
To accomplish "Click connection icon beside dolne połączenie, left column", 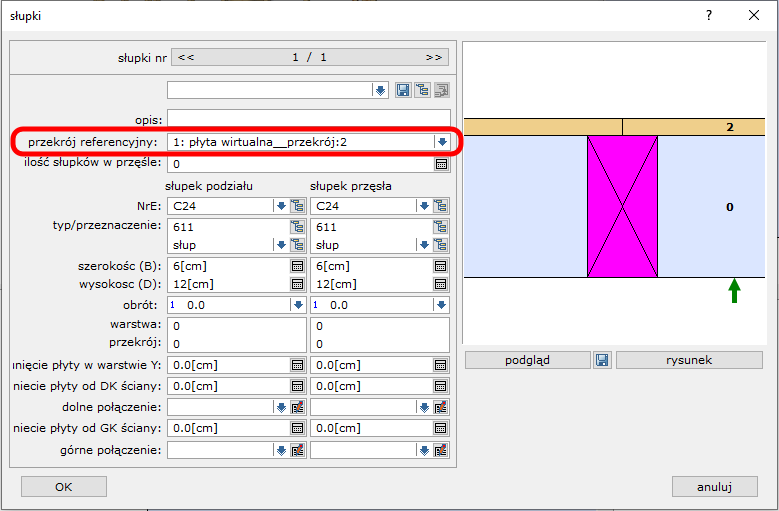I will click(x=297, y=407).
